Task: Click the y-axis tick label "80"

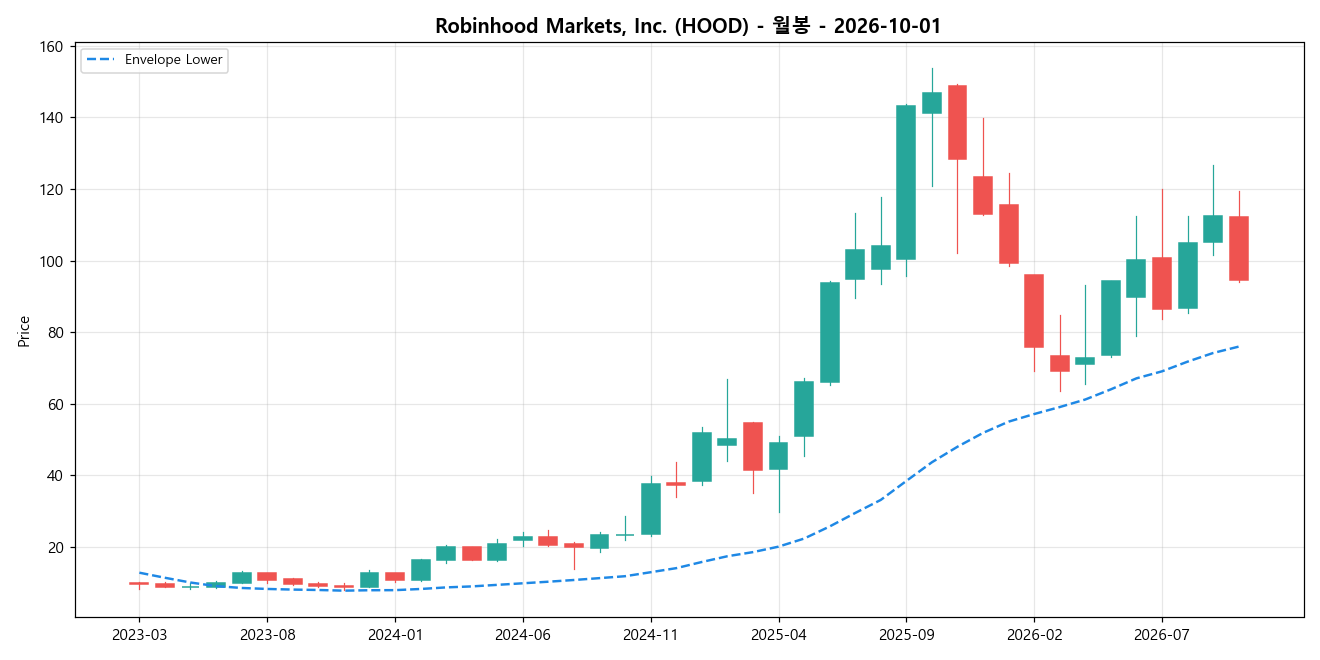Action: coord(56,333)
